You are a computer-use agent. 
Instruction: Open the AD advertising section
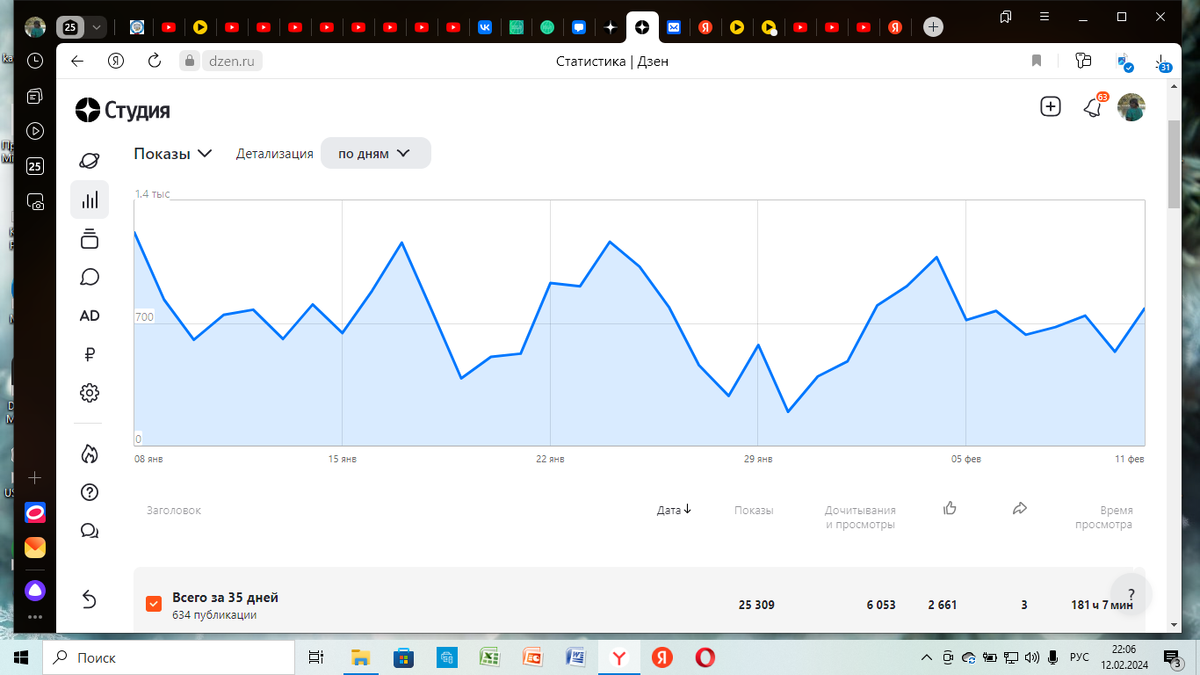coord(89,316)
